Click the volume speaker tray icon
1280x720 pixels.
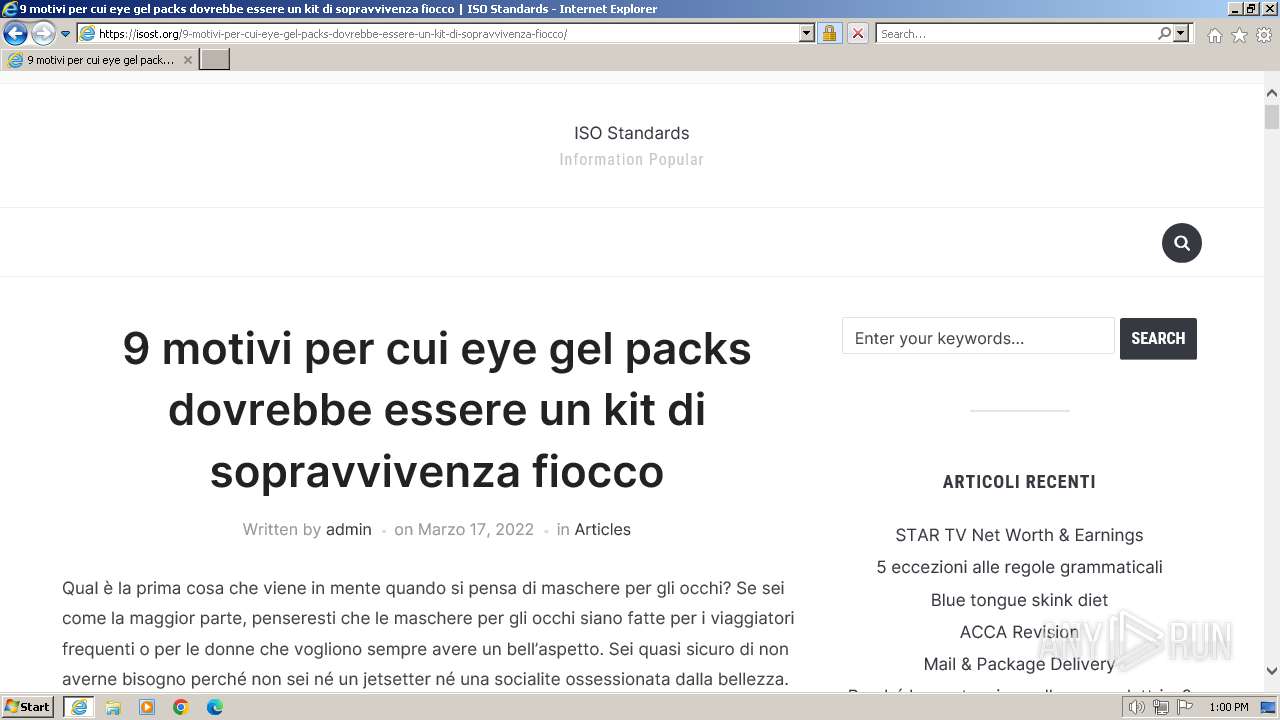pyautogui.click(x=1137, y=707)
